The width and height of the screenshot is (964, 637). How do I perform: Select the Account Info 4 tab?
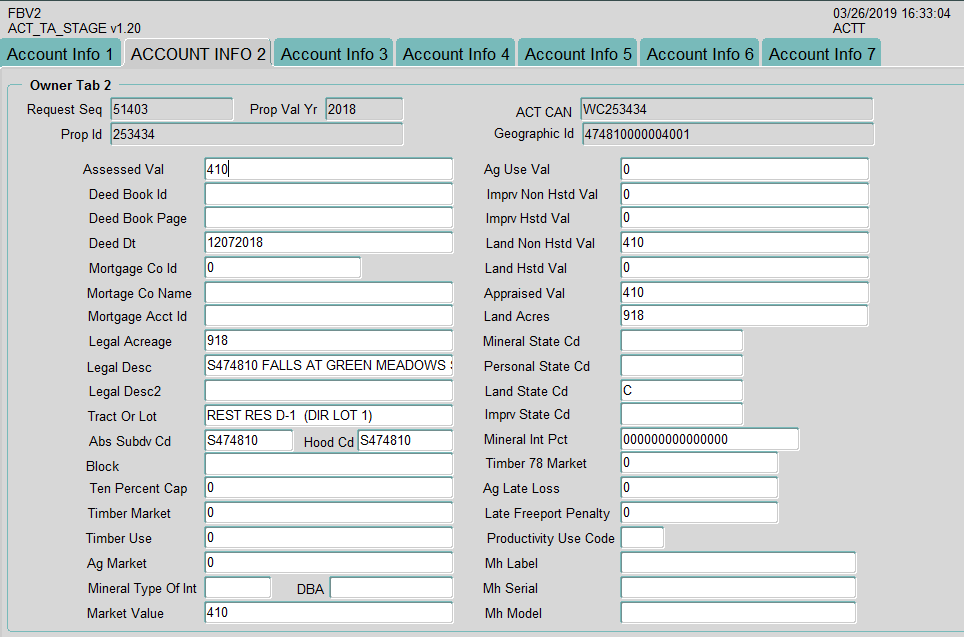tap(456, 54)
